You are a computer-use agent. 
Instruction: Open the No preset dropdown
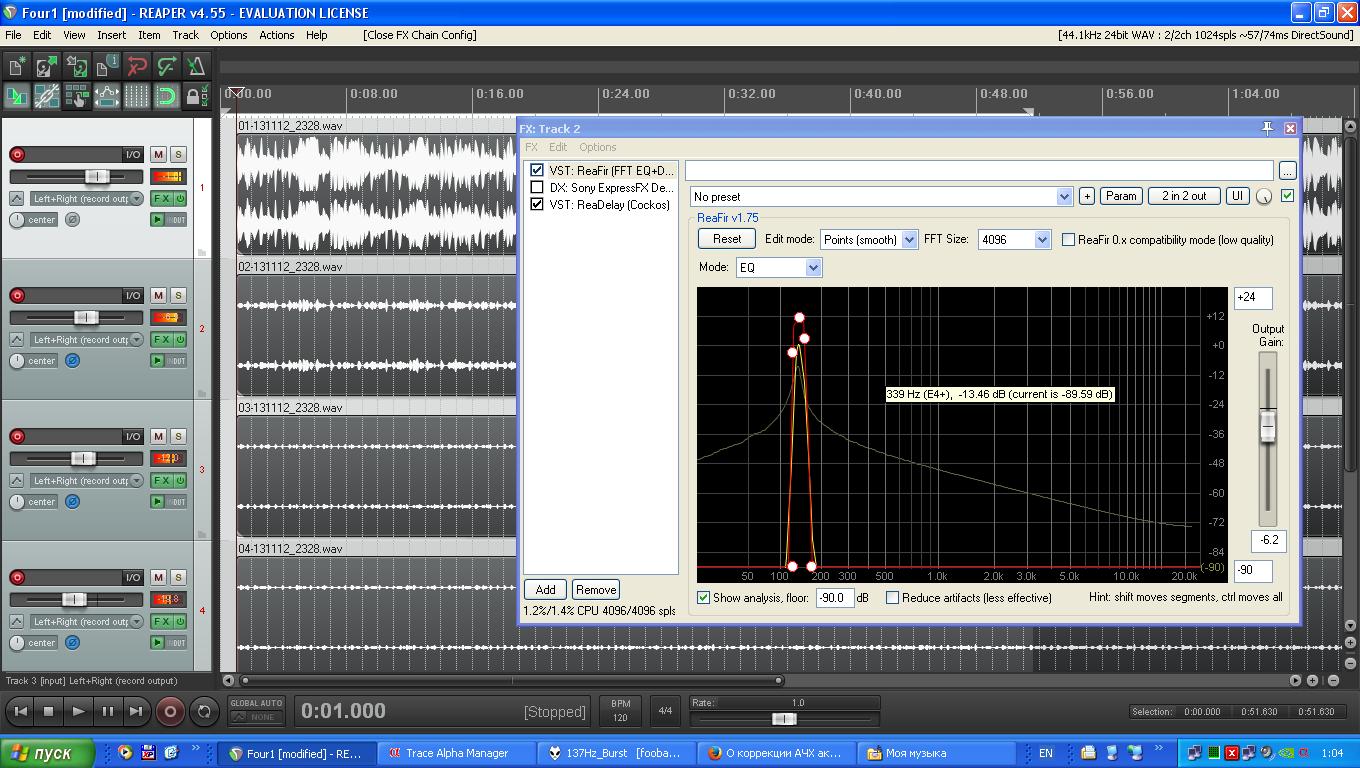(x=881, y=196)
